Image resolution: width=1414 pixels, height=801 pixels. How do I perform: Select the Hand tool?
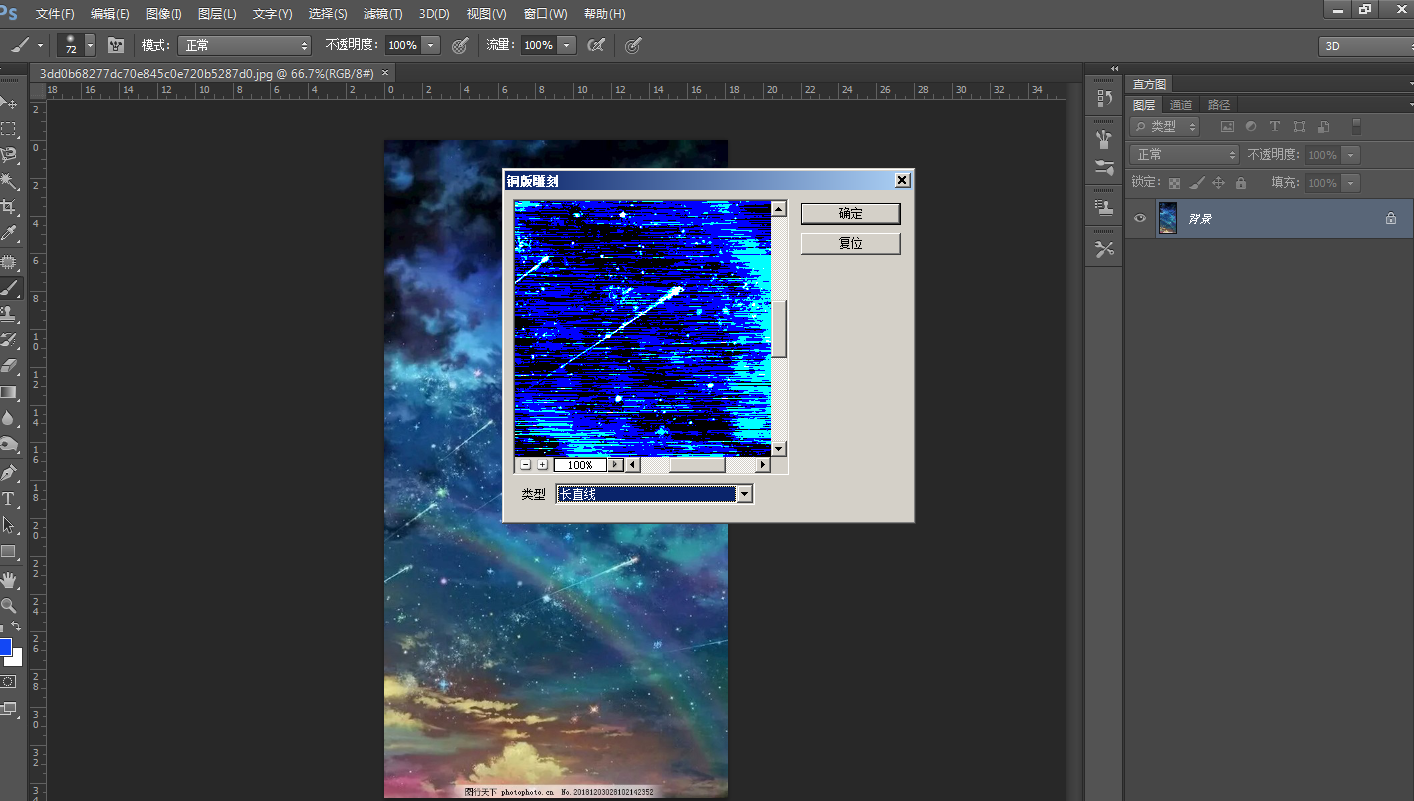coord(9,579)
